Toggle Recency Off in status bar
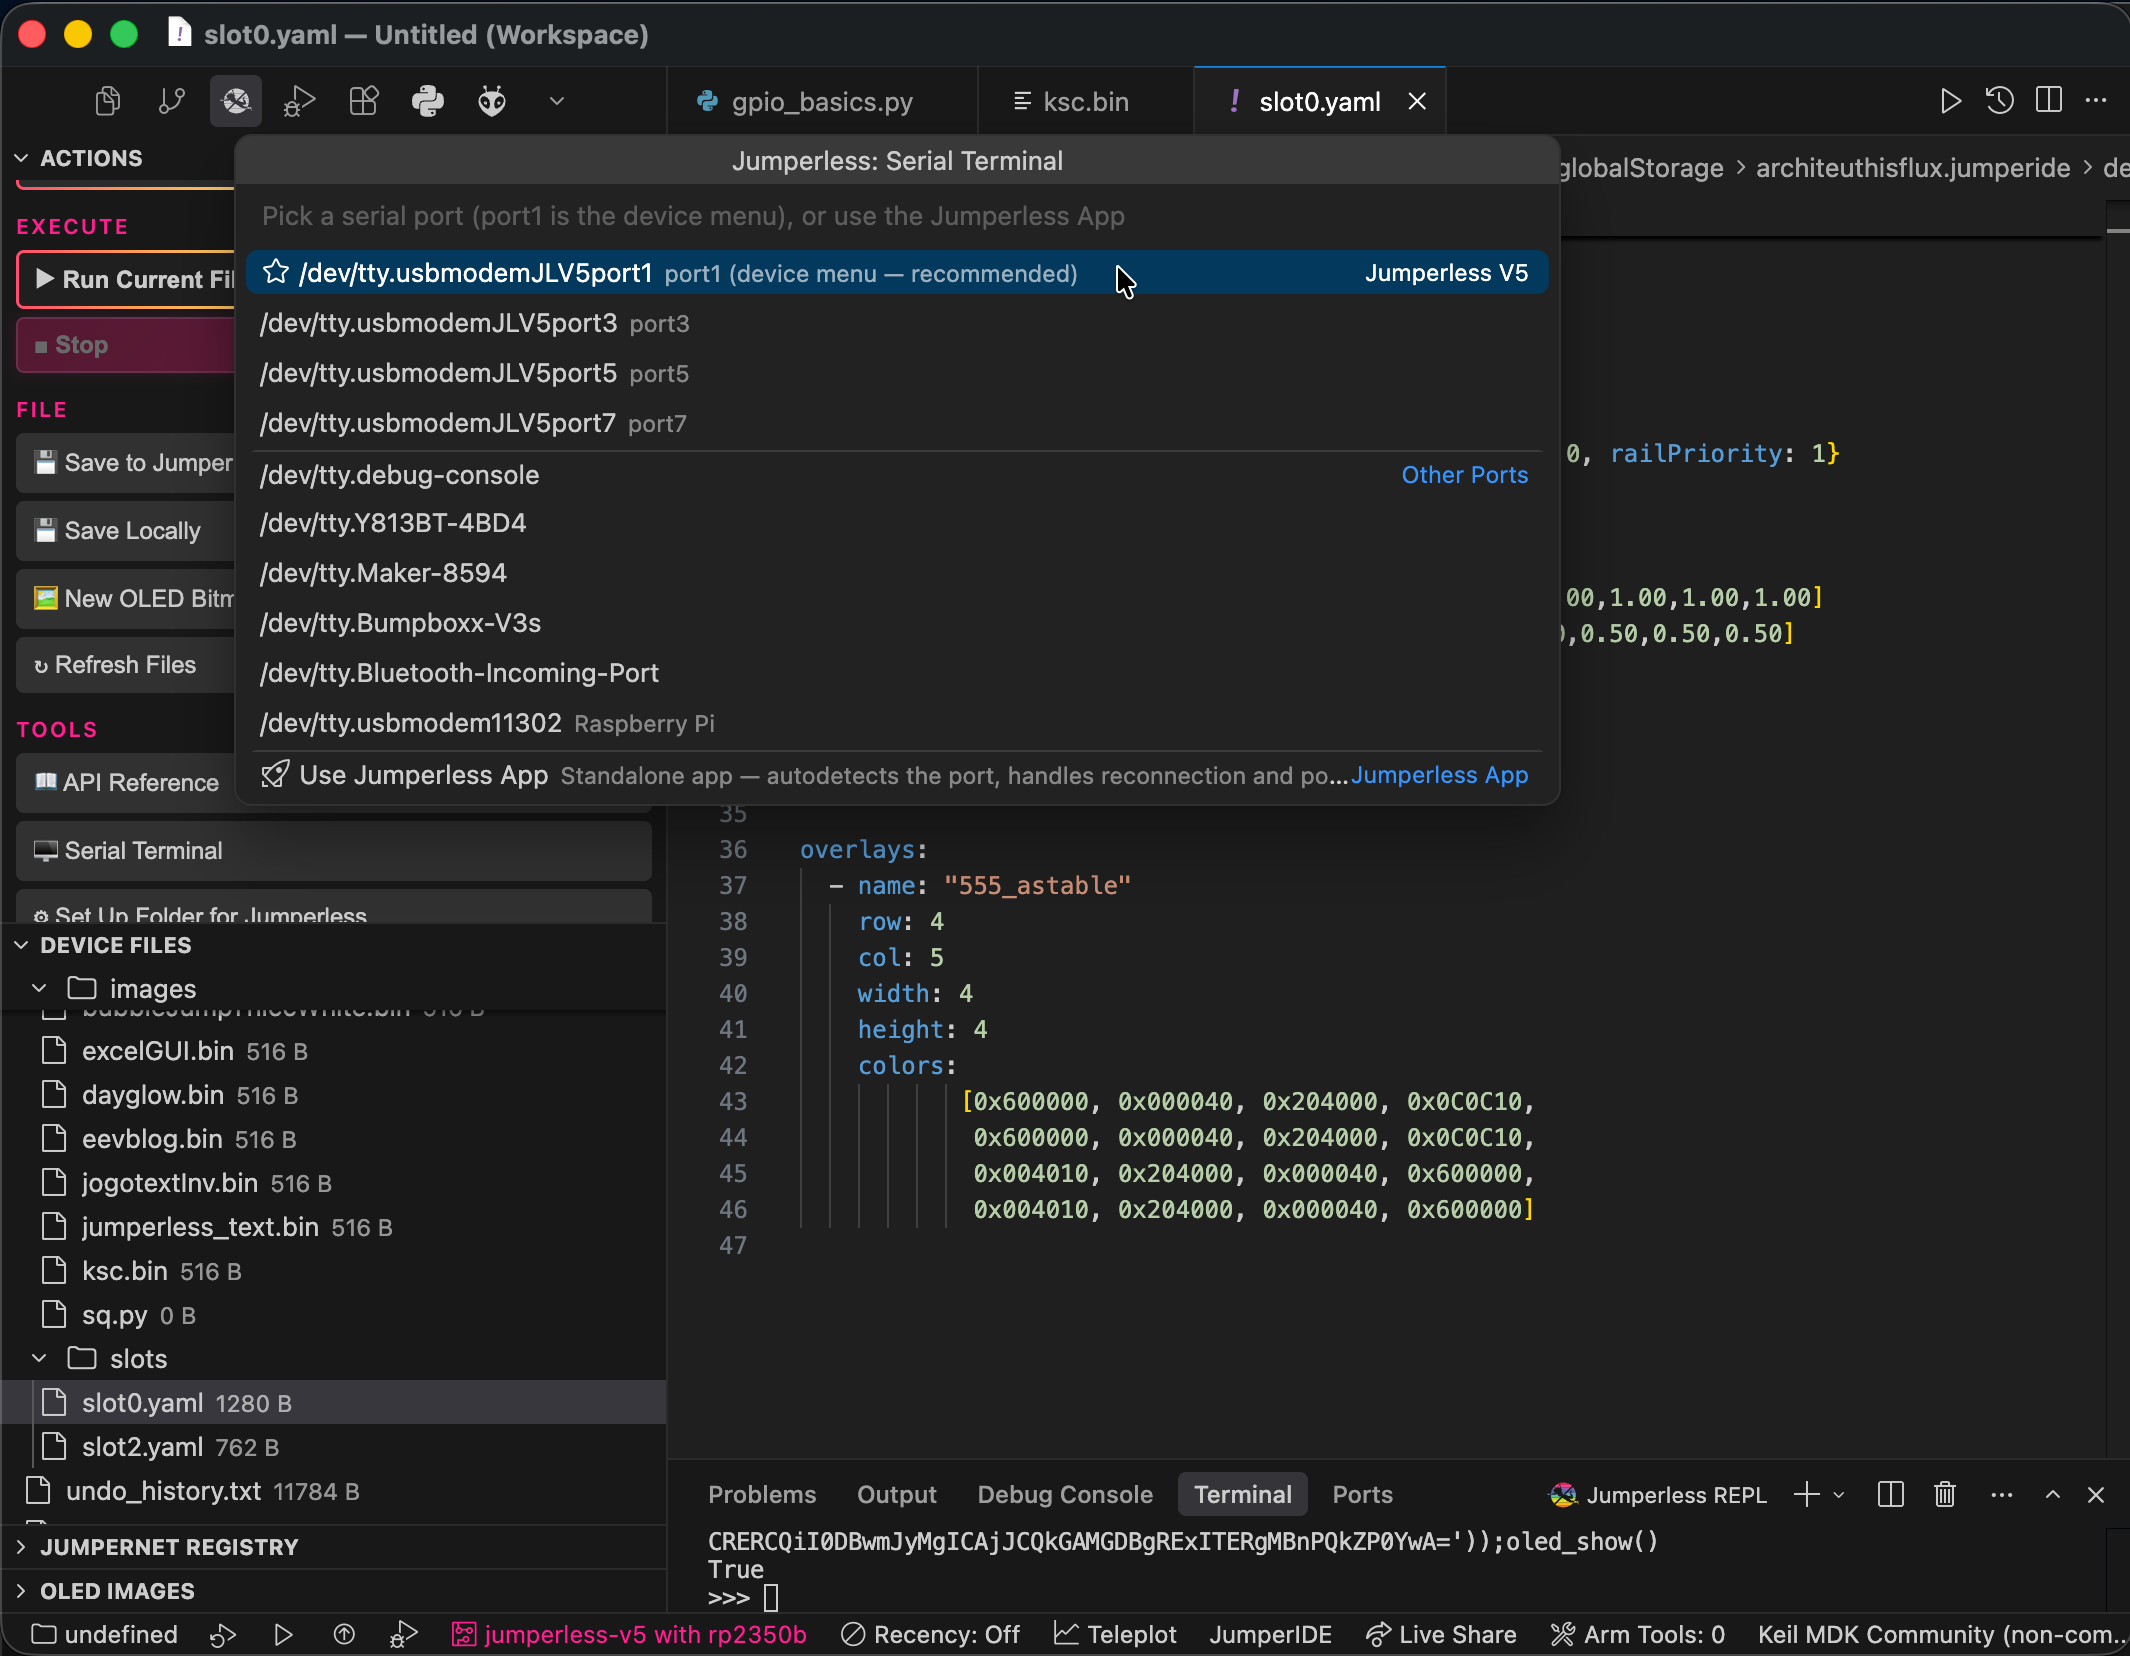This screenshot has width=2130, height=1656. [931, 1635]
